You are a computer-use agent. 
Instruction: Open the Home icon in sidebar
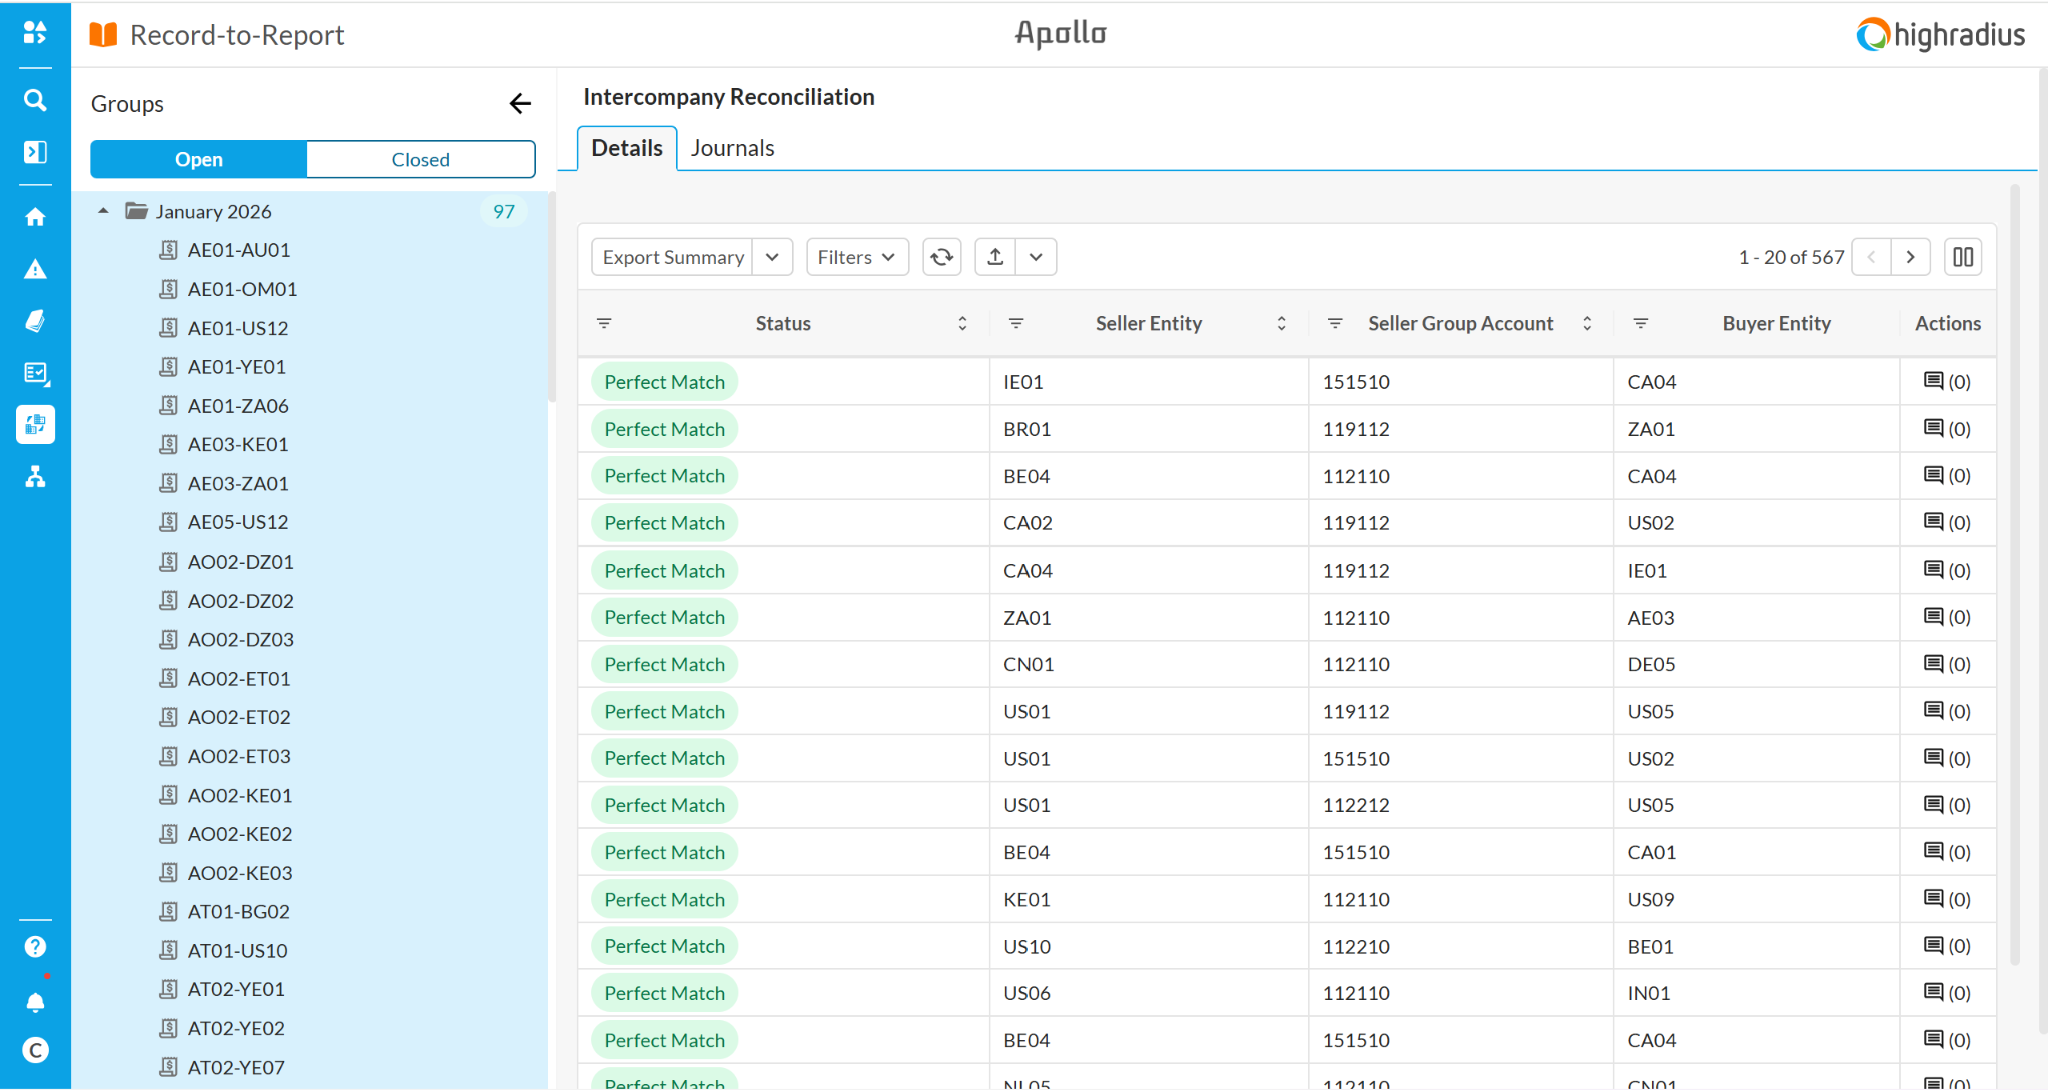[x=35, y=217]
